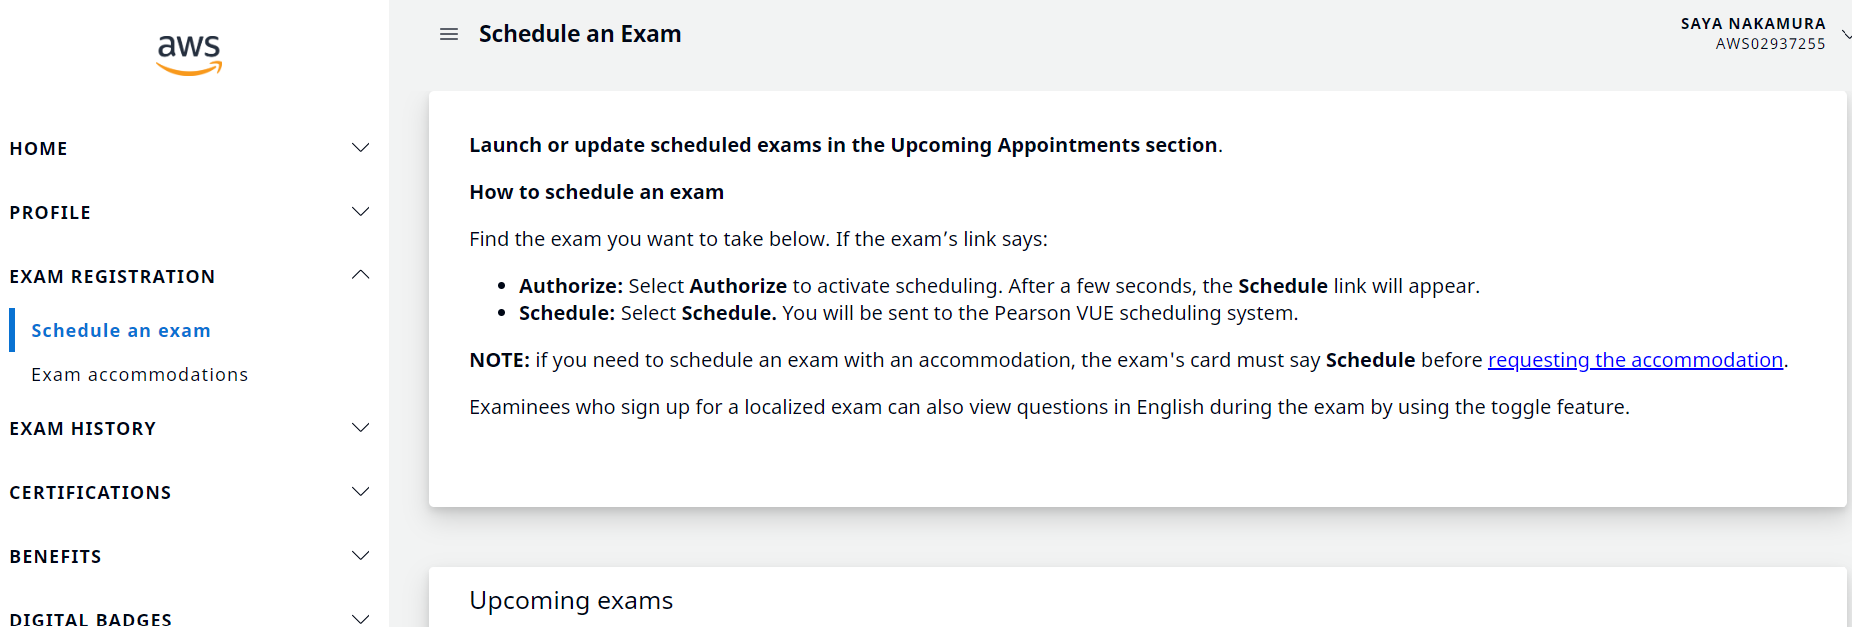The width and height of the screenshot is (1852, 627).
Task: Toggle the hamburger sidebar menu icon
Action: (449, 34)
